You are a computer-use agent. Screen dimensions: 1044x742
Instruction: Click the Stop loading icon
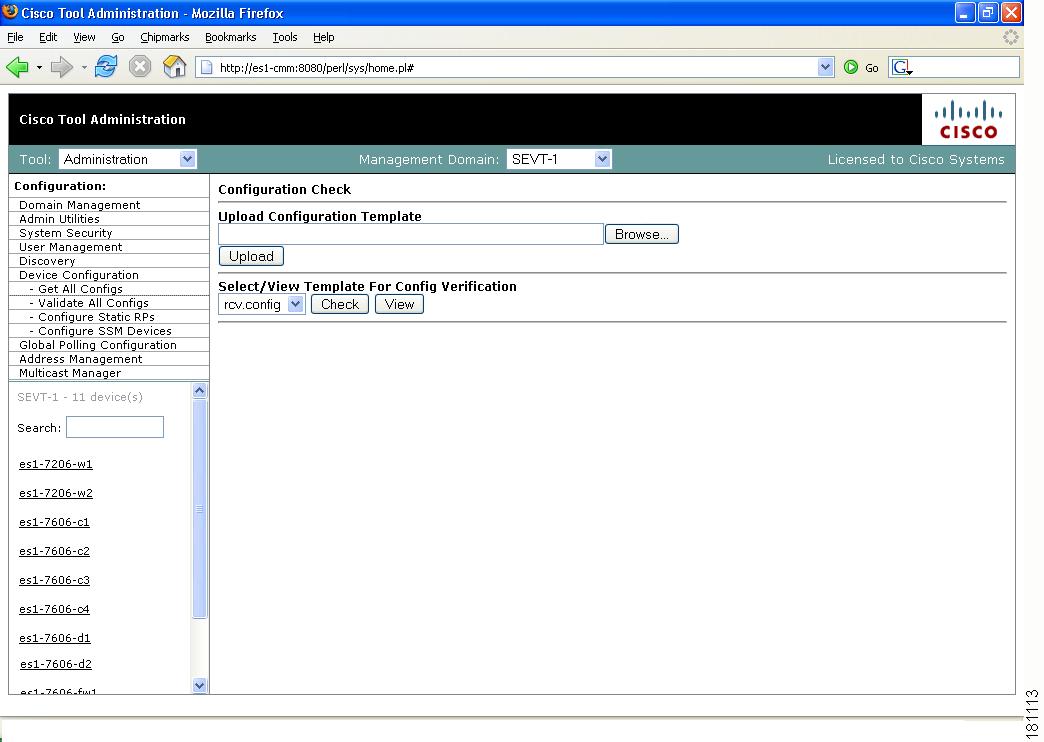[x=140, y=67]
